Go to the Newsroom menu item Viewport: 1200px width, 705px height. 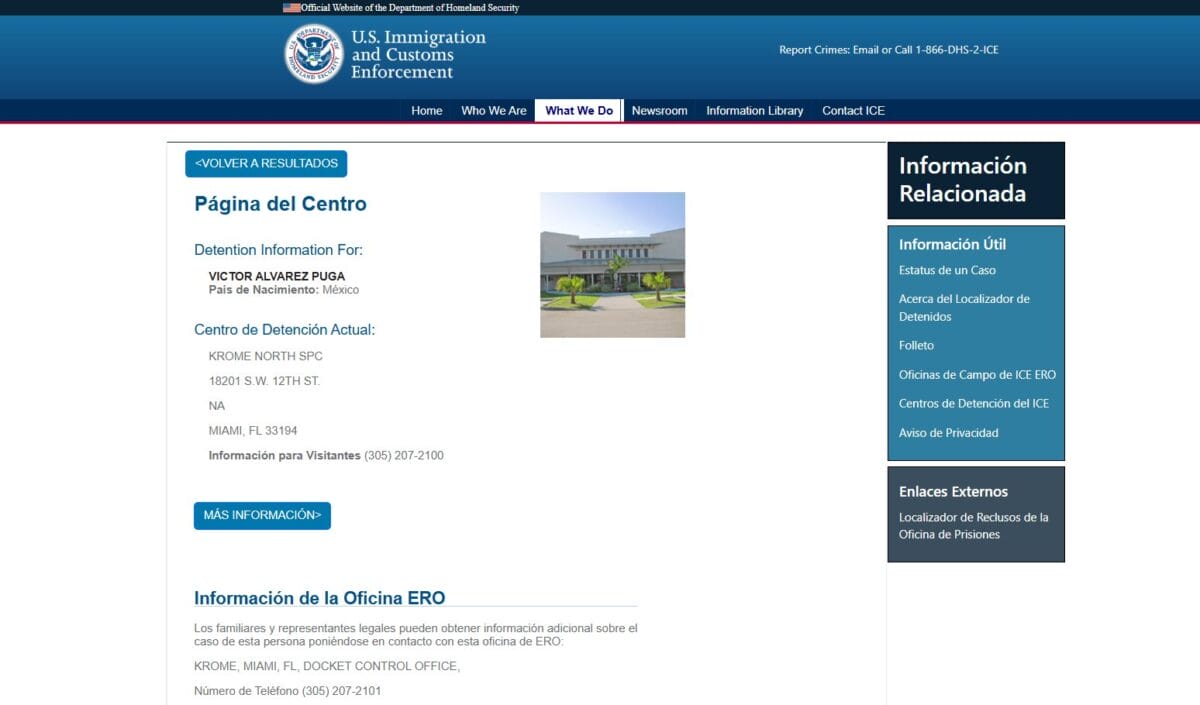point(659,111)
